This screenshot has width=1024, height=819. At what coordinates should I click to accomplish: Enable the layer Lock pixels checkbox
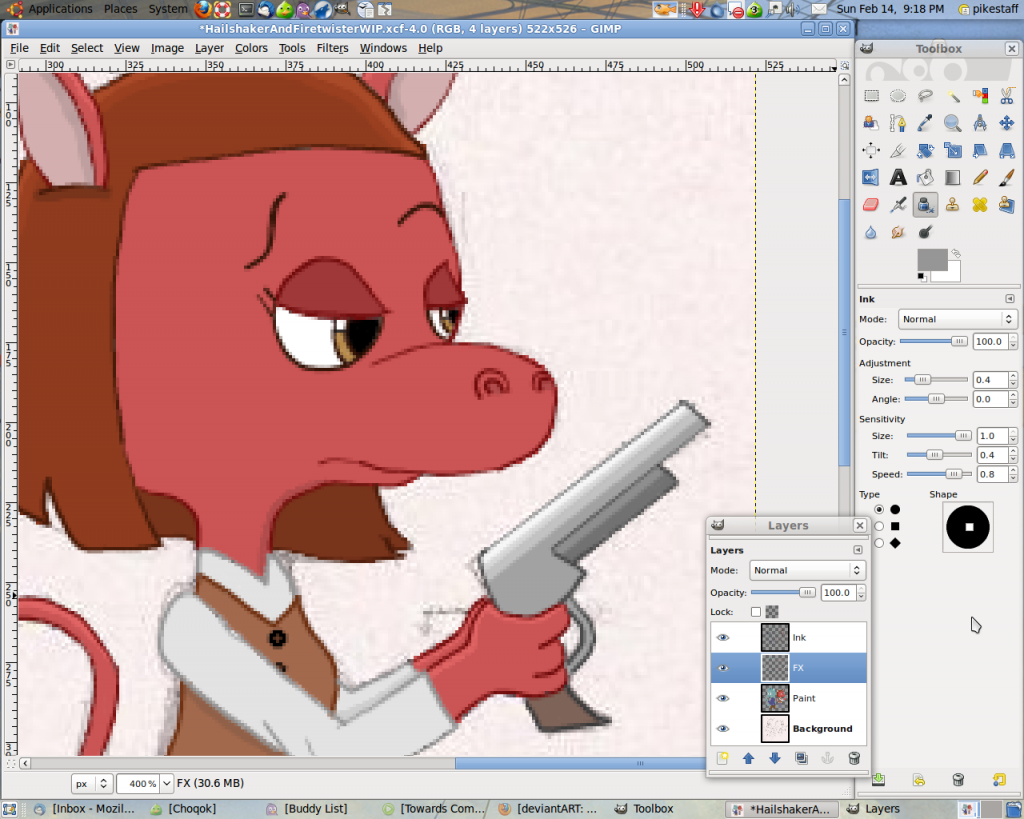(x=756, y=612)
